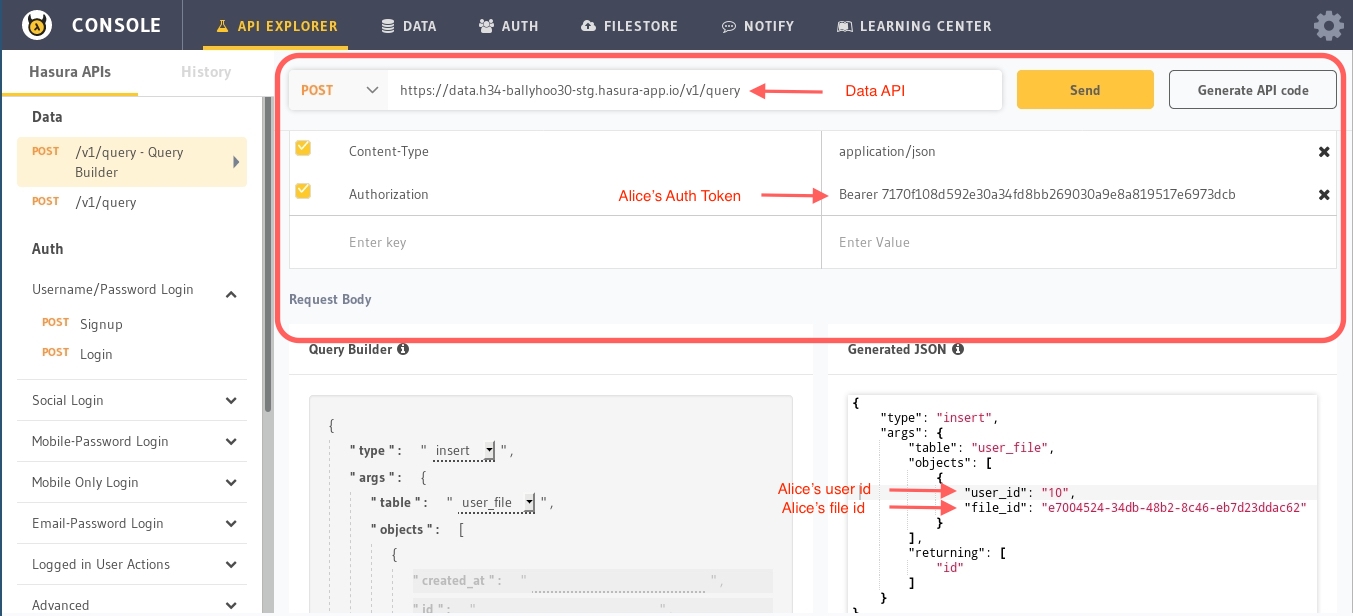Click the created_at input in Query Builder
Screen dimensions: 1353x616
(620, 581)
